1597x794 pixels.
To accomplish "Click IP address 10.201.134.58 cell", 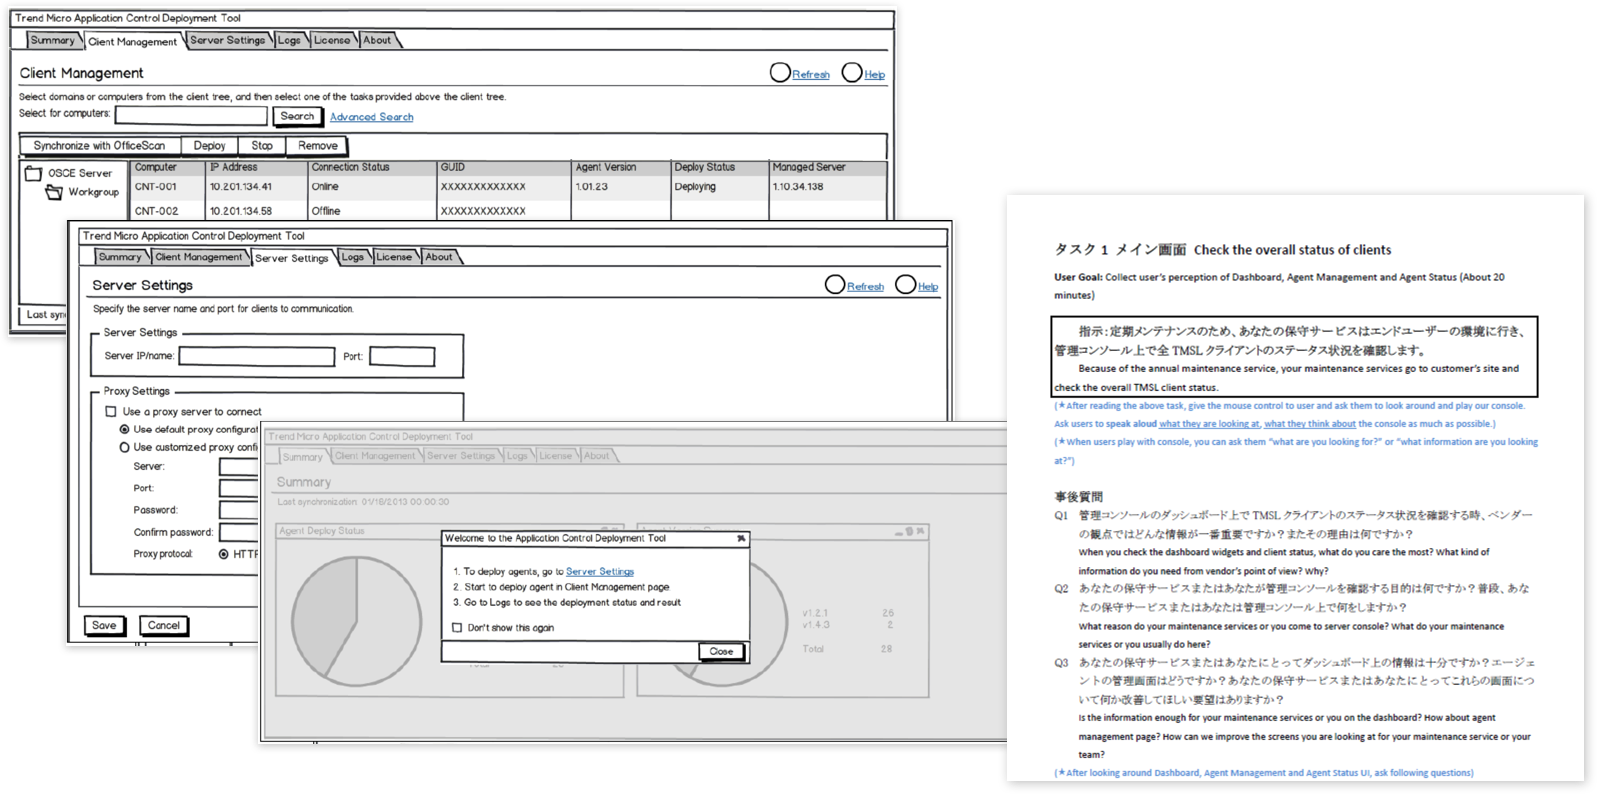I will point(241,211).
